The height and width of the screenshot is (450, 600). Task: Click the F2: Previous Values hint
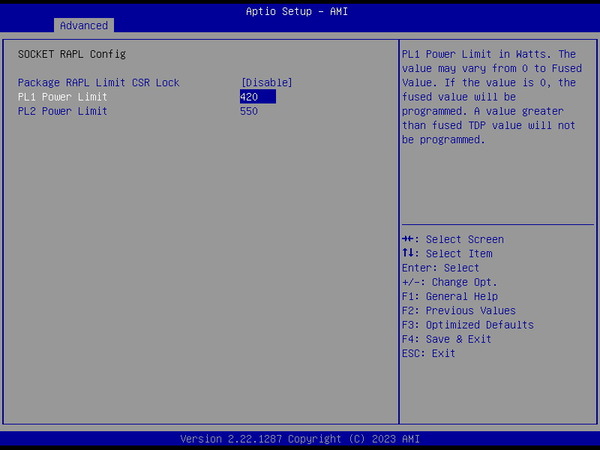(458, 311)
